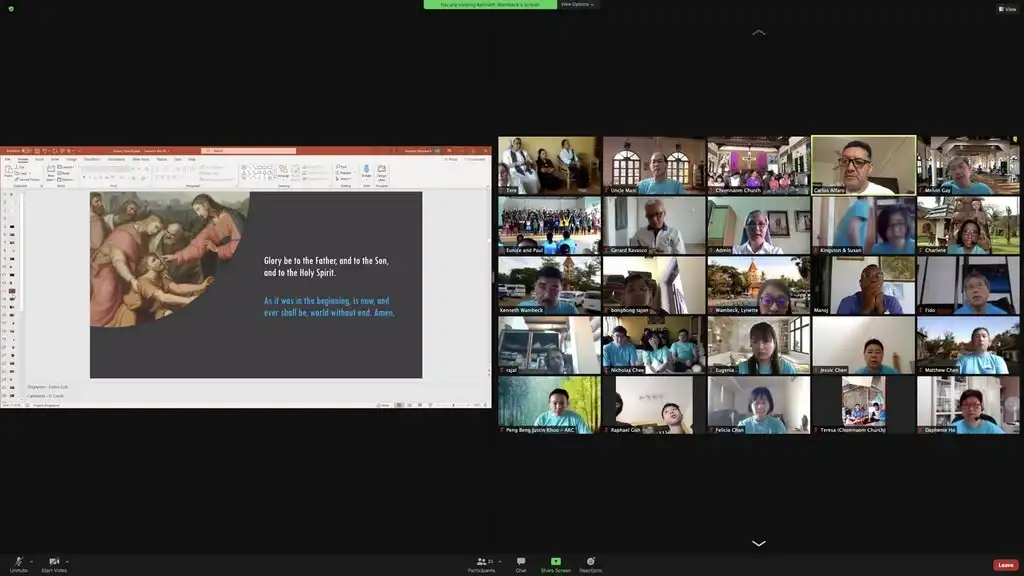Open the Home tab in PowerPoint

pyautogui.click(x=23, y=159)
